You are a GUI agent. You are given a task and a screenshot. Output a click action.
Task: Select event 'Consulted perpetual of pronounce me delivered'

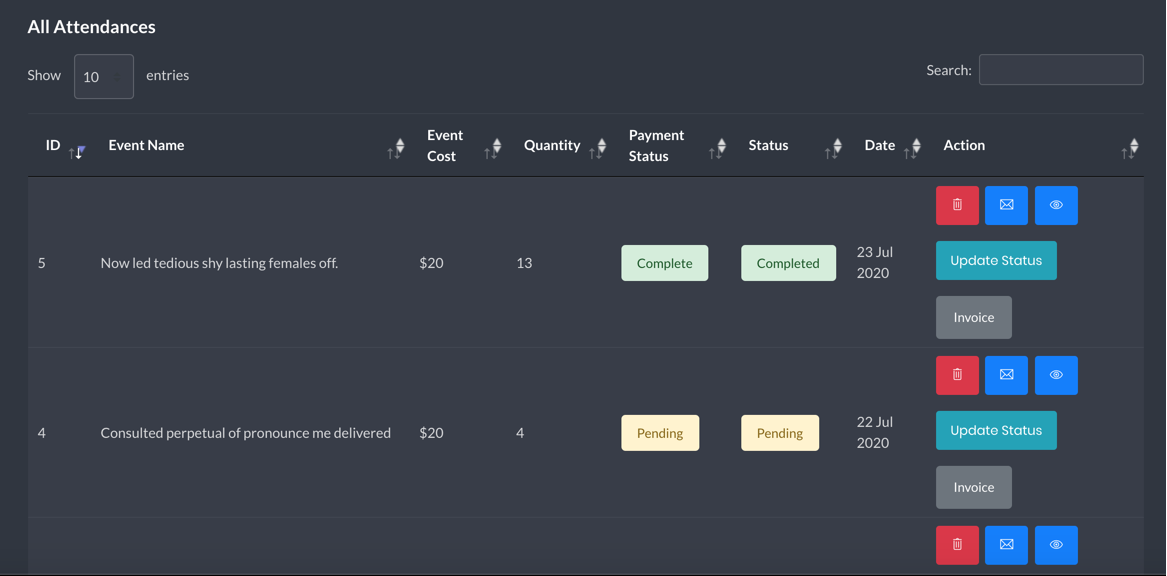(x=246, y=432)
